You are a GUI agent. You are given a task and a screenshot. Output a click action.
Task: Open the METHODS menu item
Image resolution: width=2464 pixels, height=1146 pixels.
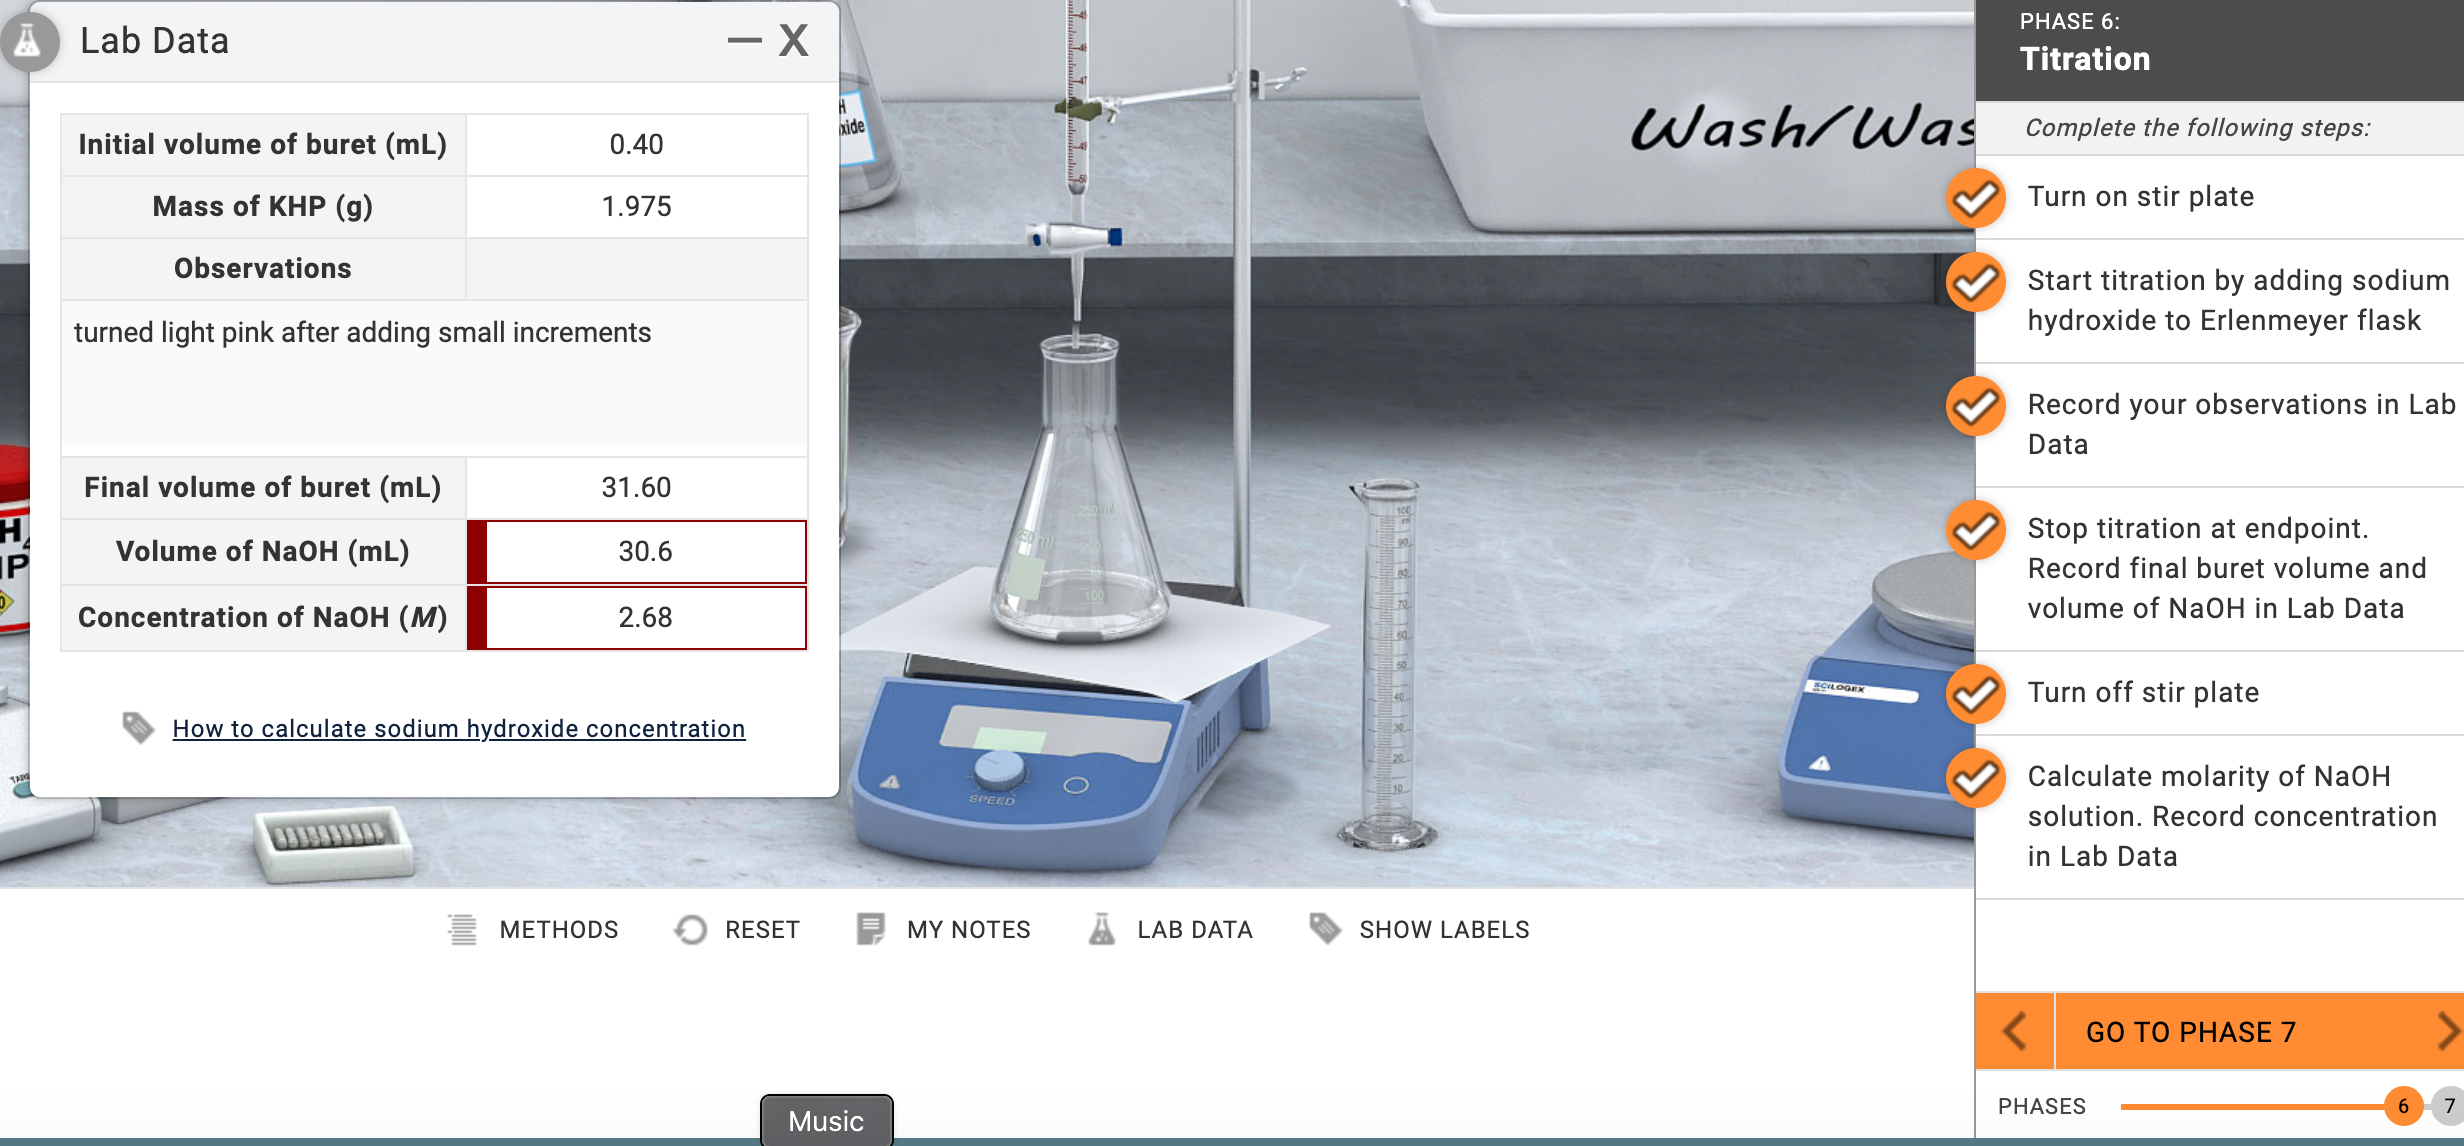[558, 930]
